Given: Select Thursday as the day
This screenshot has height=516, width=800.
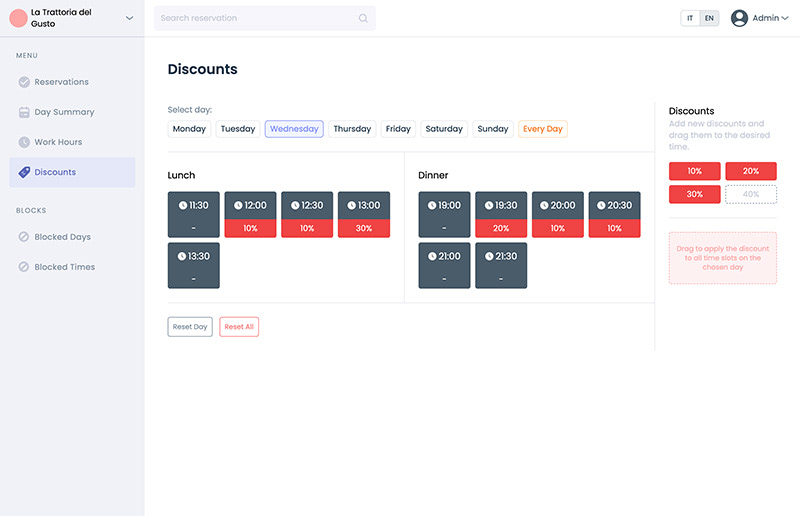Looking at the screenshot, I should point(352,129).
